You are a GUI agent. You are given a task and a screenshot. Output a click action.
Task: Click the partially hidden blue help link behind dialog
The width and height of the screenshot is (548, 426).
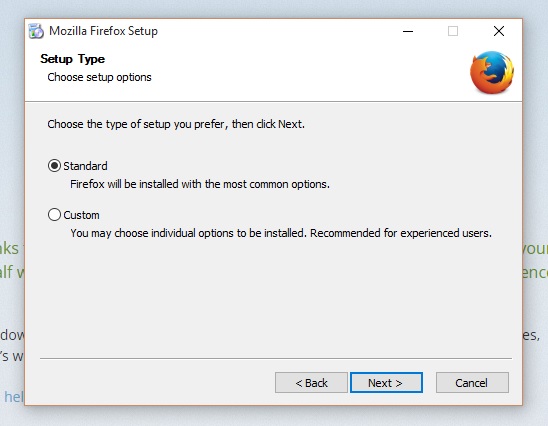(14, 397)
